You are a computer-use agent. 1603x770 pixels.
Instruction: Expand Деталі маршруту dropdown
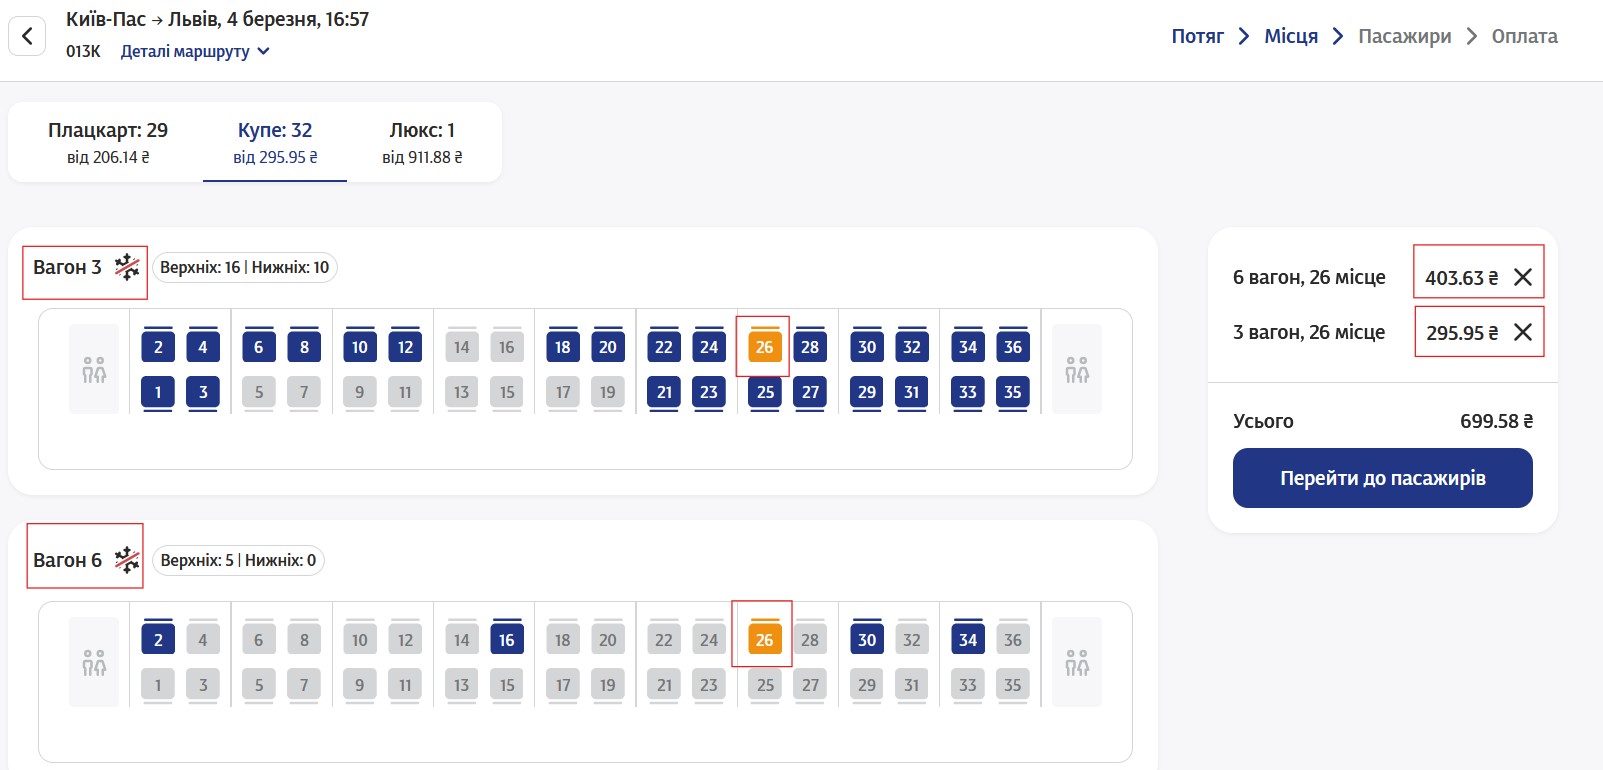click(x=195, y=51)
